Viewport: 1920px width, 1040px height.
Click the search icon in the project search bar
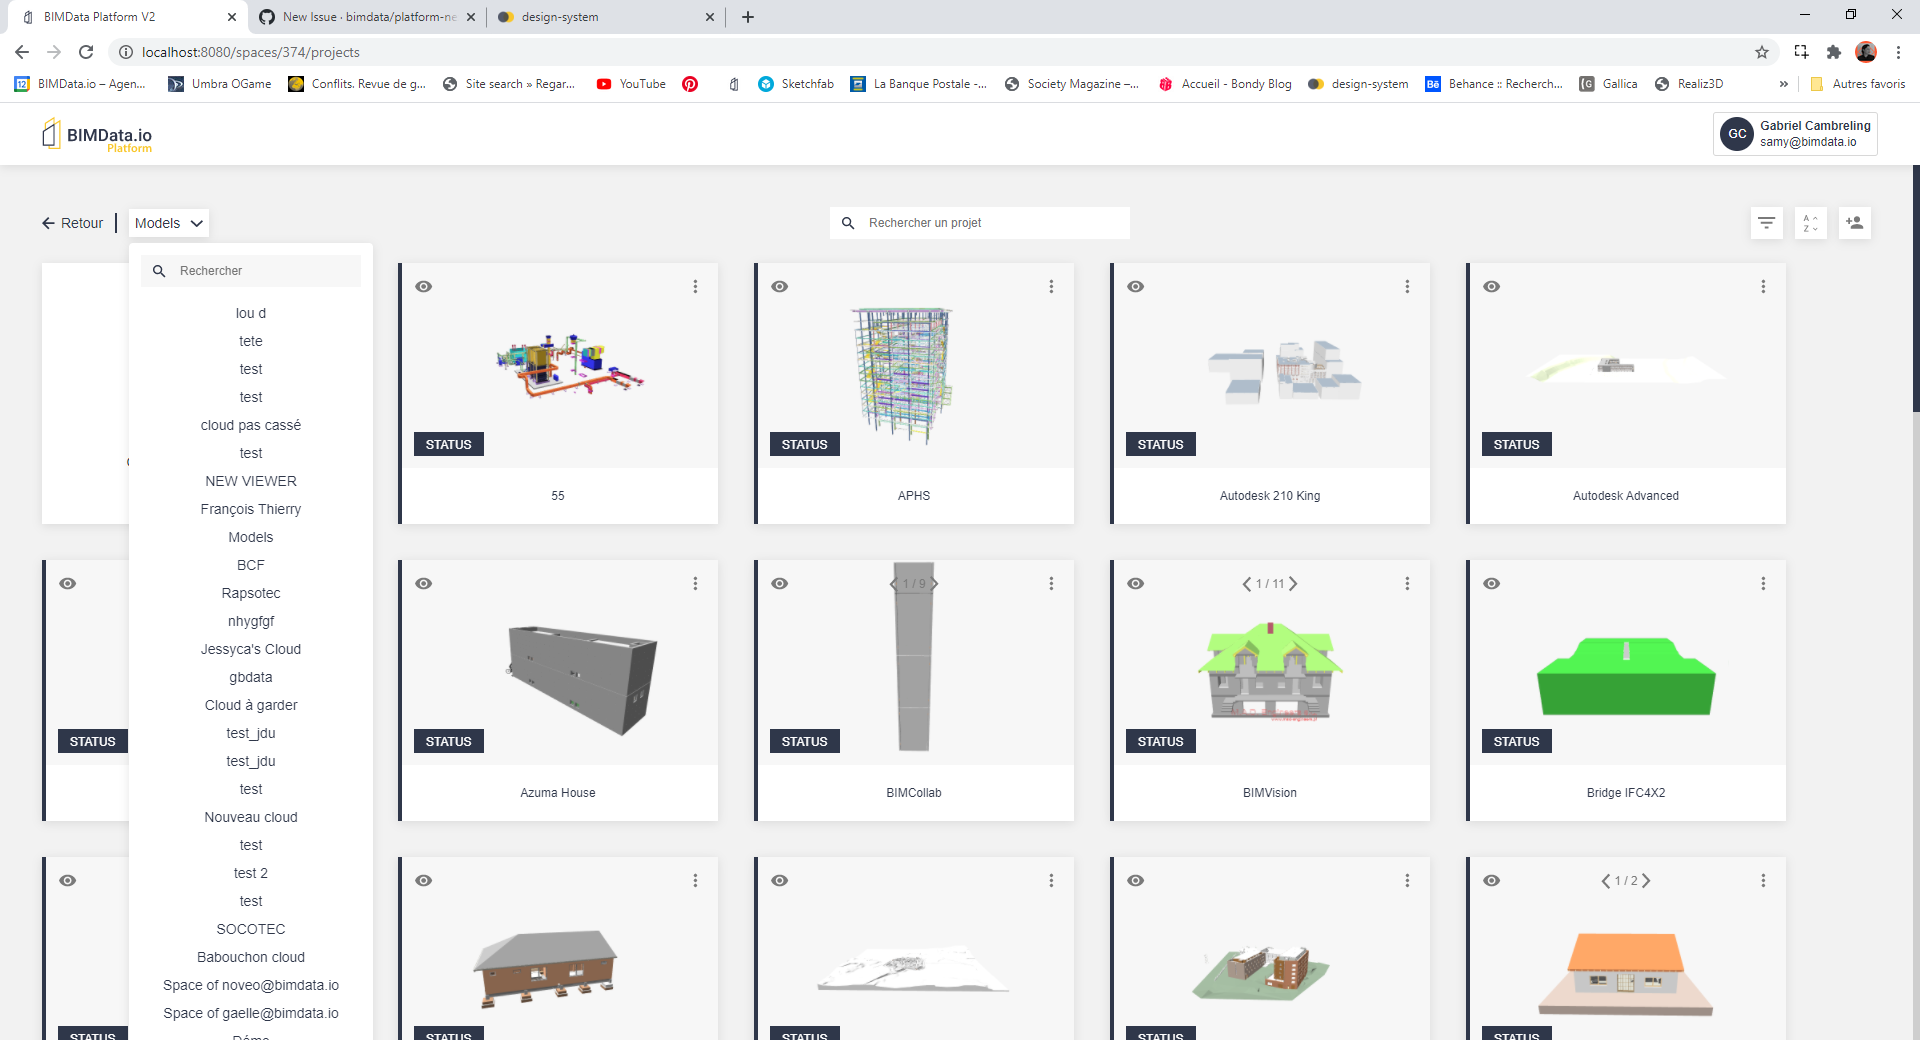pyautogui.click(x=848, y=223)
